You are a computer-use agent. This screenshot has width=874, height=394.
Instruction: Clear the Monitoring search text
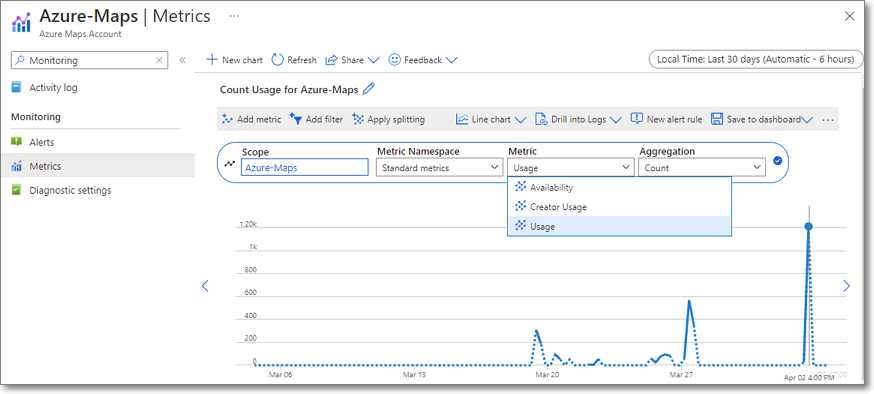[x=159, y=60]
